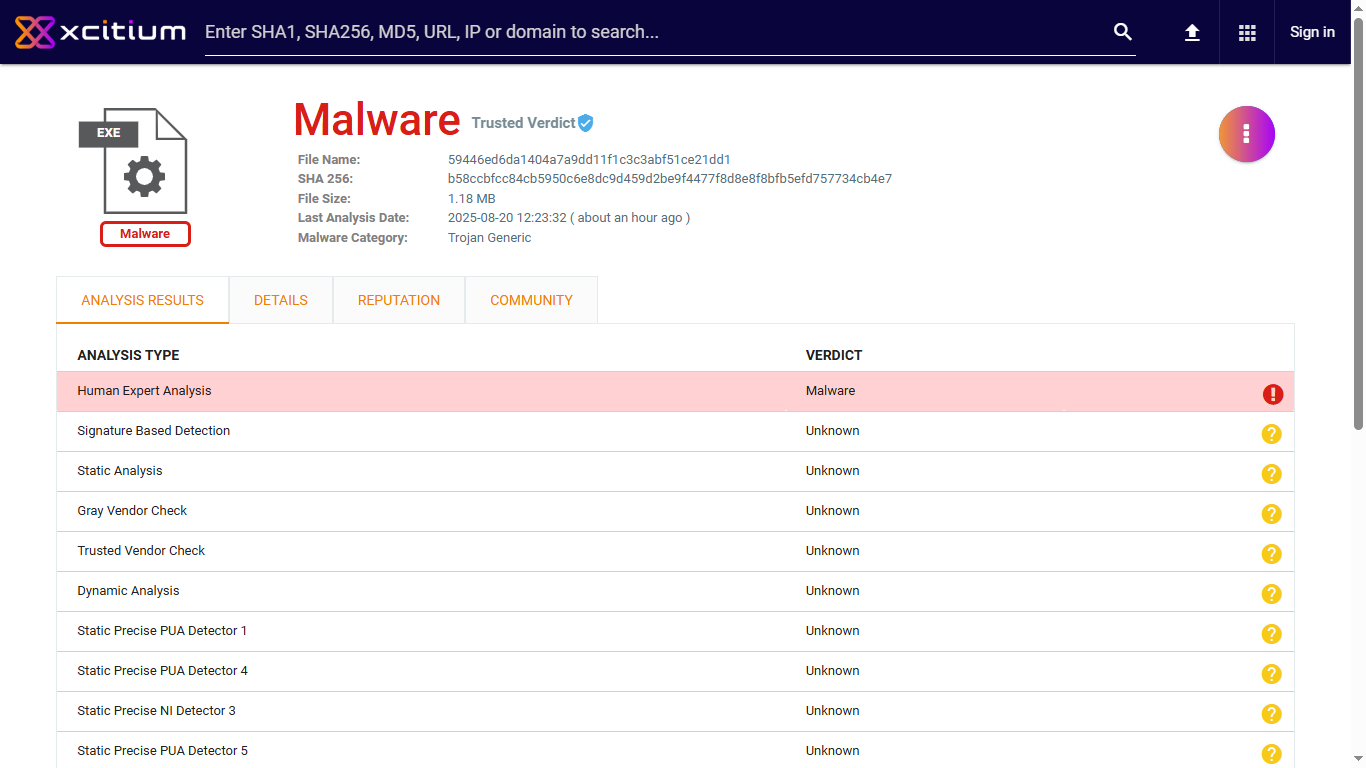This screenshot has height=768, width=1366.
Task: Click the red Malware label badge
Action: pos(145,234)
